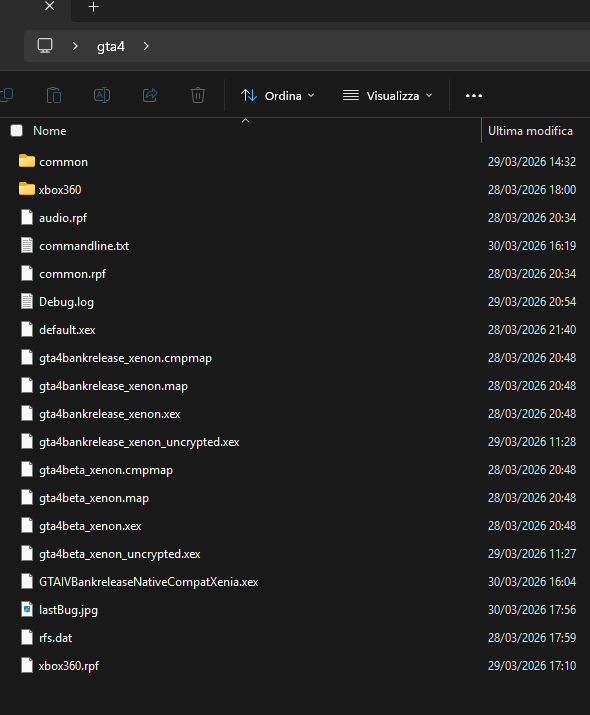Screen dimensions: 590x715
Task: Click the folder name 'xbox360'
Action: [60, 190]
